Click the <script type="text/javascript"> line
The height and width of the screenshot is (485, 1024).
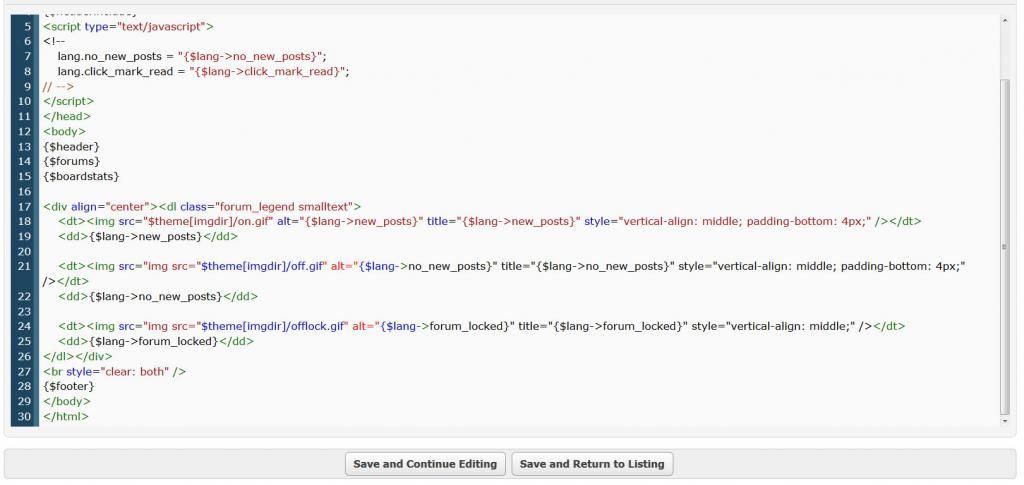(x=129, y=27)
